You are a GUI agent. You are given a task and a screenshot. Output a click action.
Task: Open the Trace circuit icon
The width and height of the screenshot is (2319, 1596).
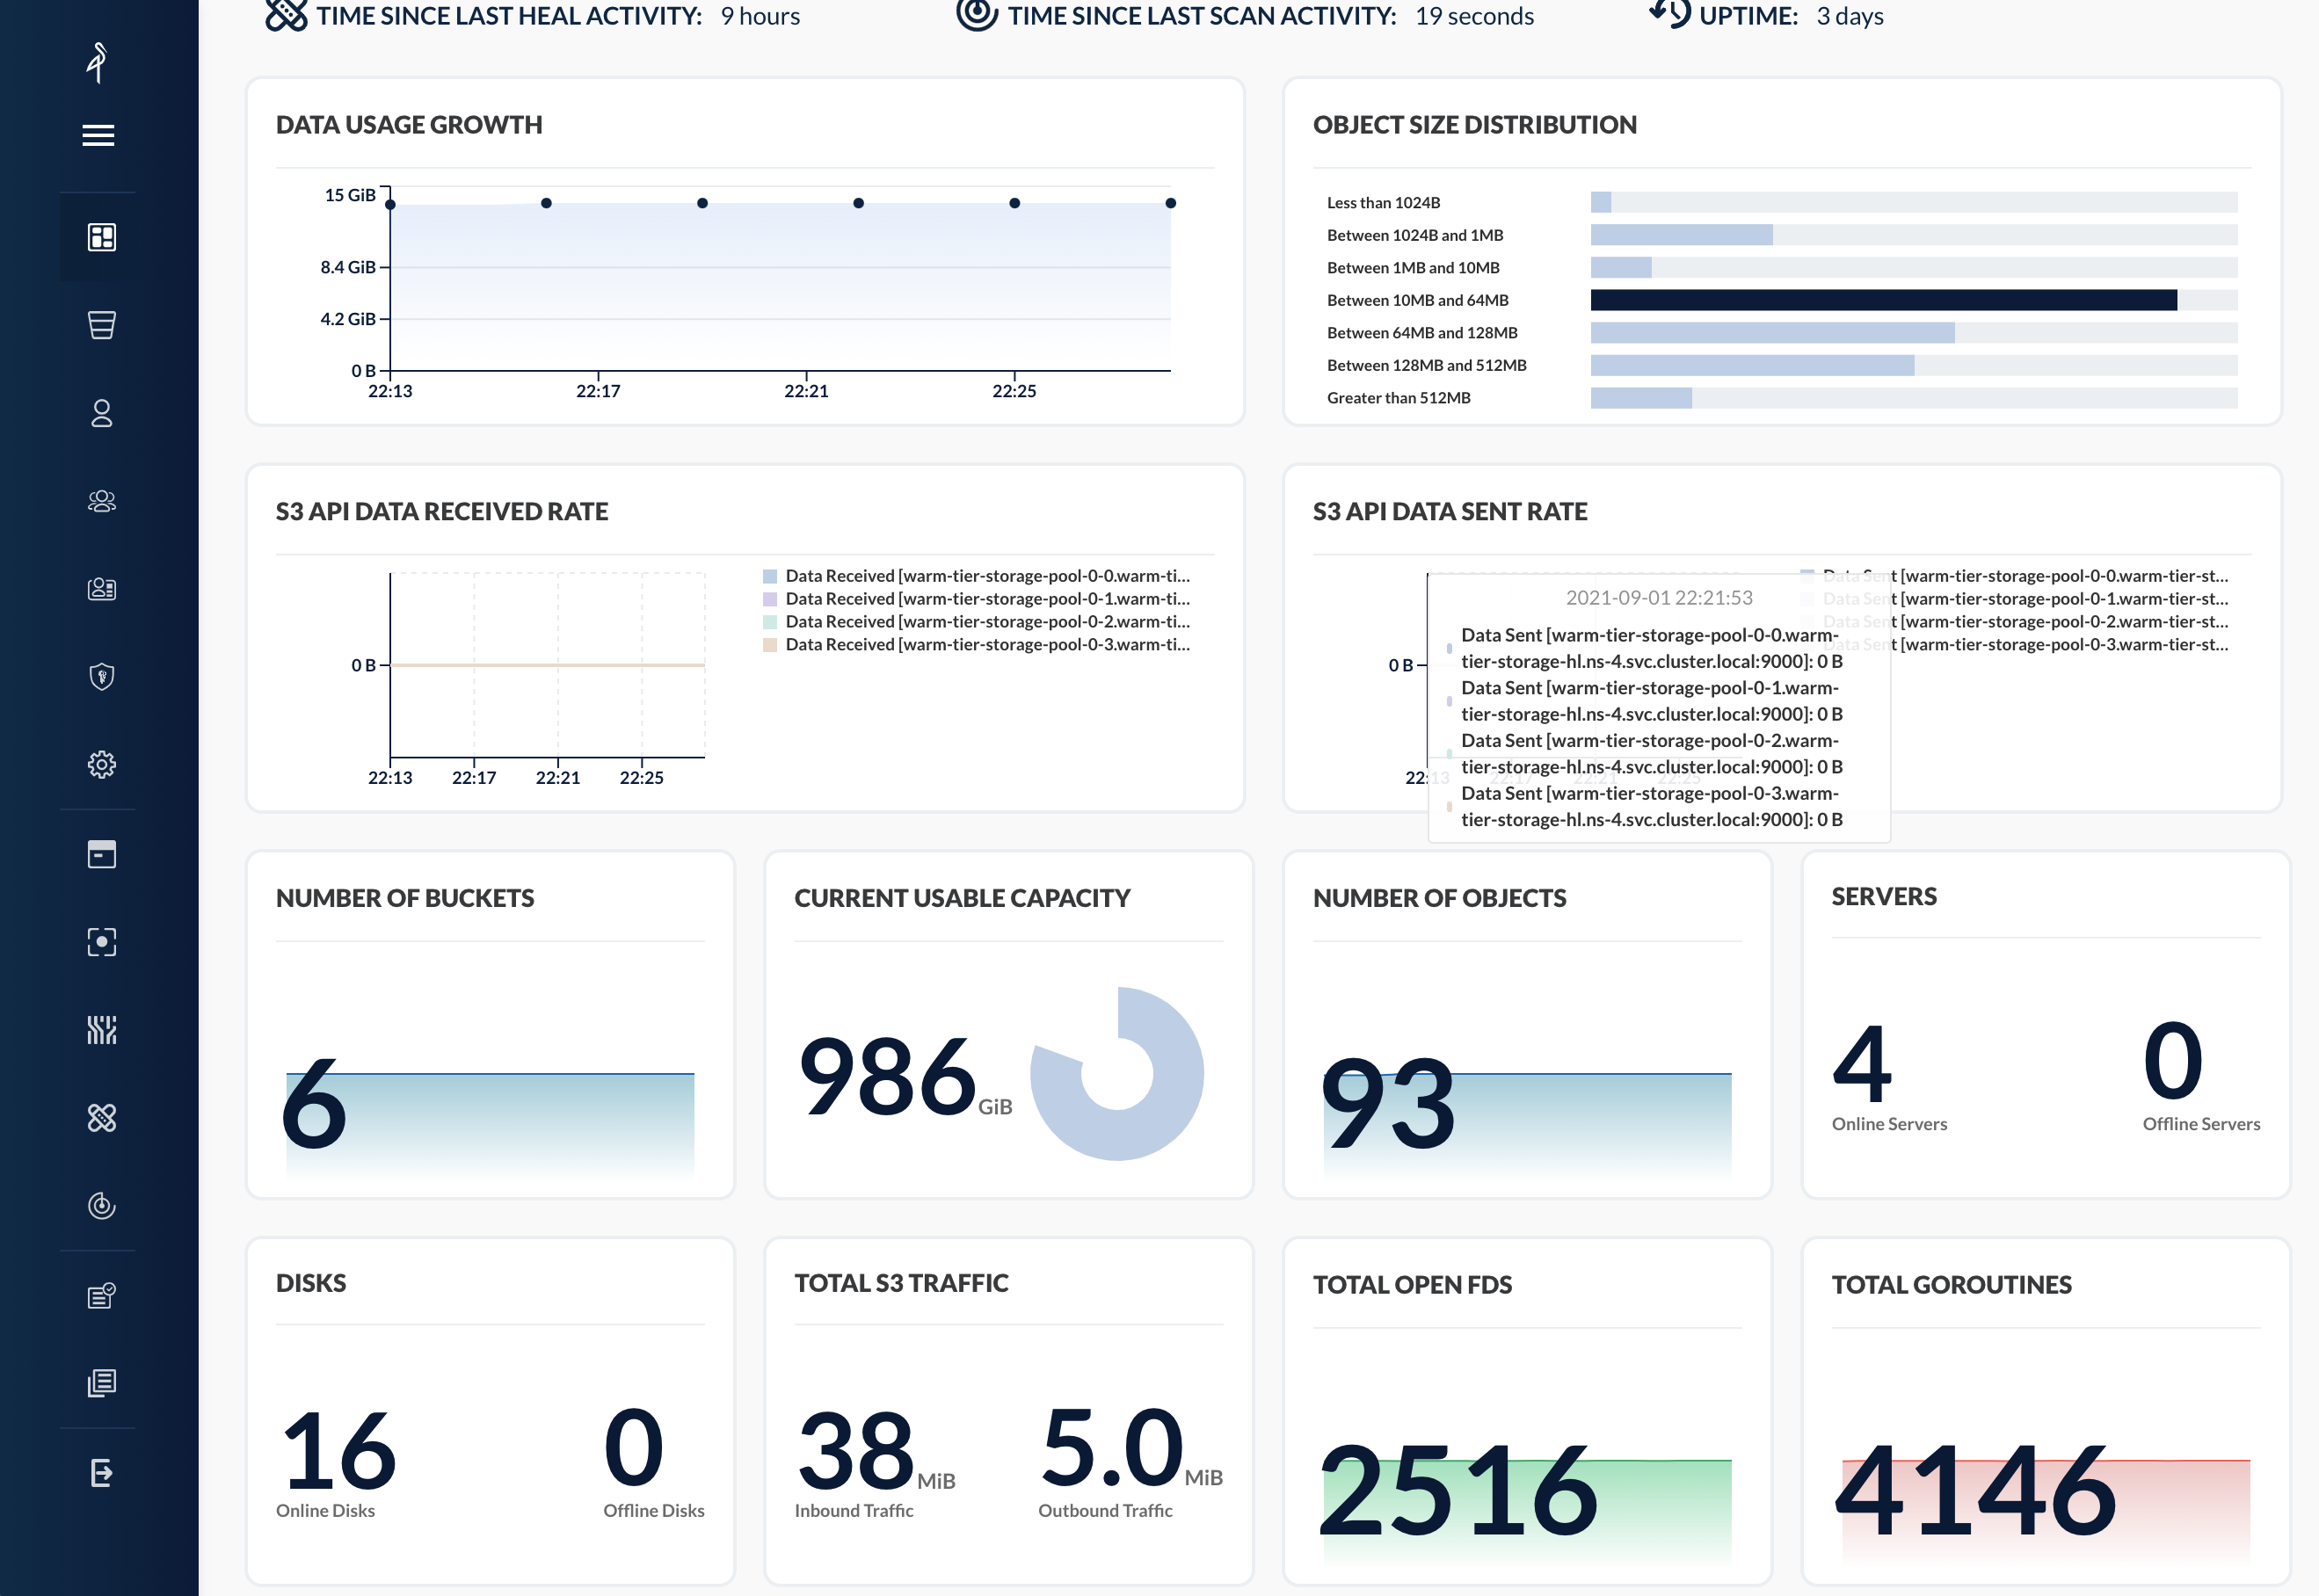tap(101, 1030)
